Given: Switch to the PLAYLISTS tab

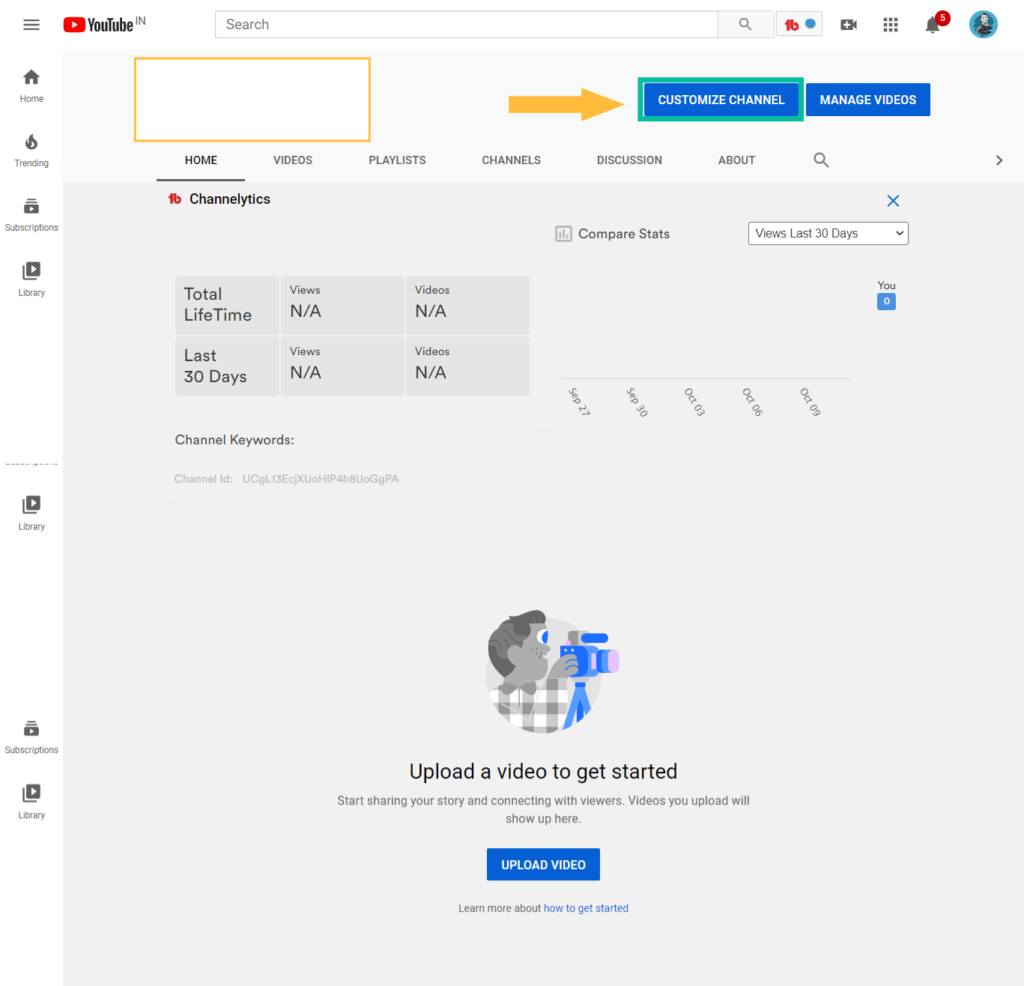Looking at the screenshot, I should click(x=396, y=160).
